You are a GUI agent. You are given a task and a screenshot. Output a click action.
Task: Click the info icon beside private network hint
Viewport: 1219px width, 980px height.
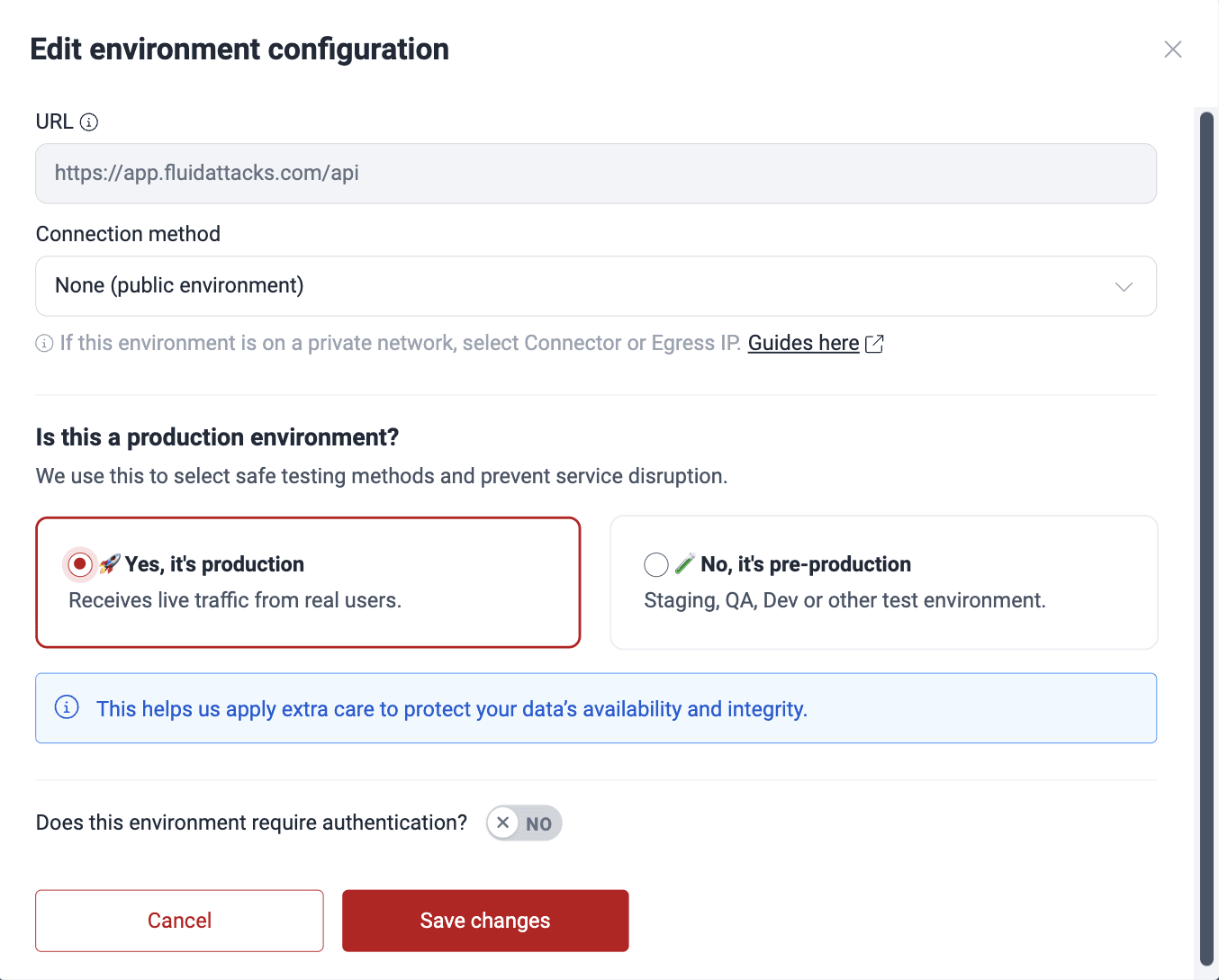[44, 344]
